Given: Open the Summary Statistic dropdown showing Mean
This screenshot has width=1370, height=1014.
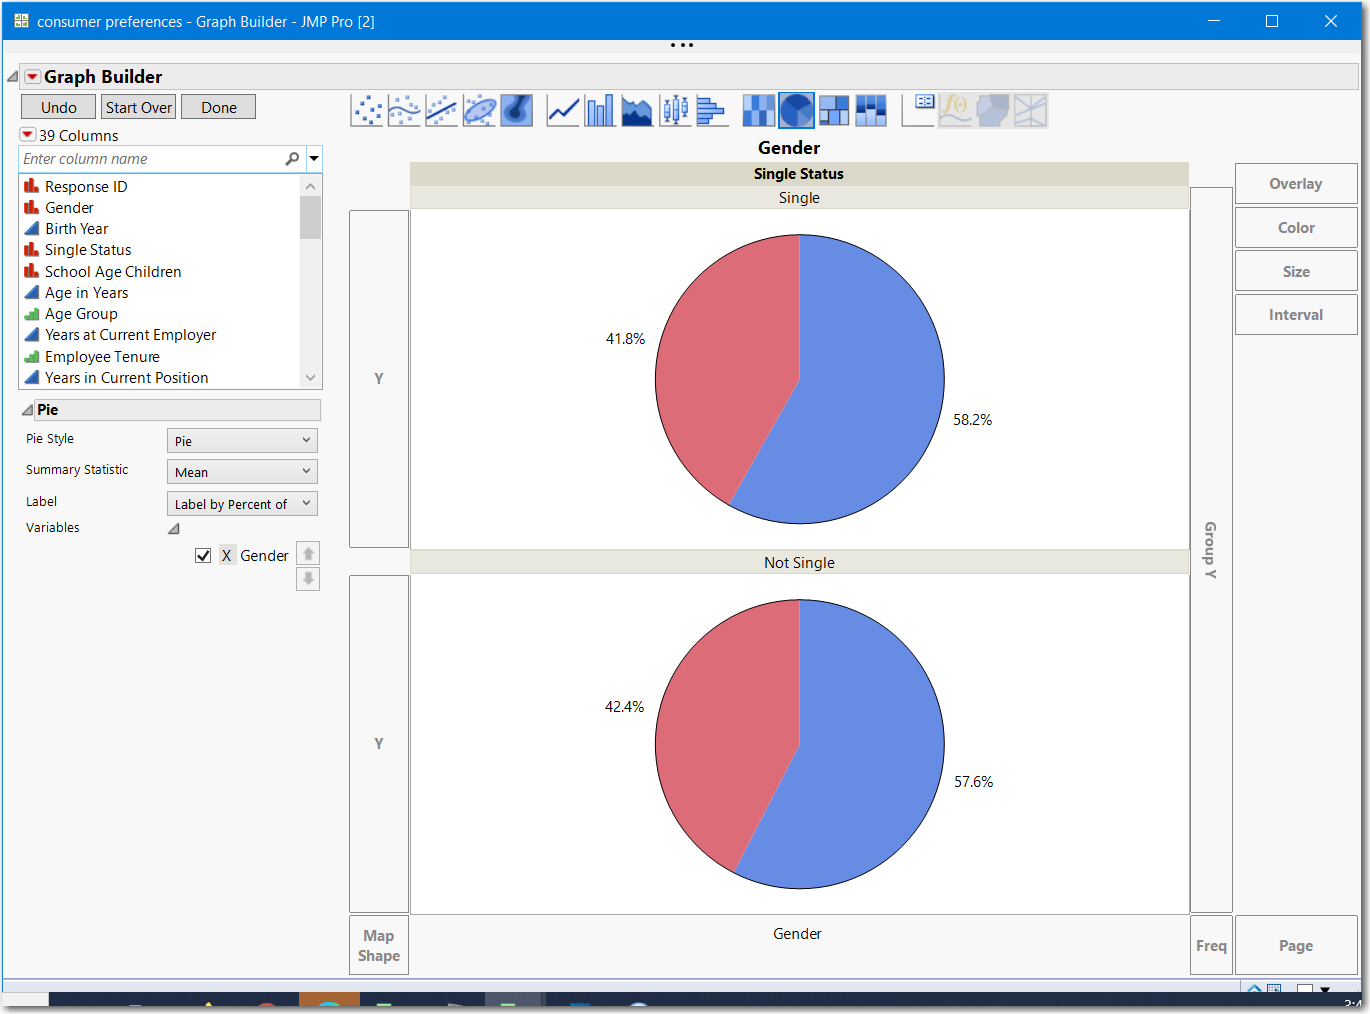Looking at the screenshot, I should pyautogui.click(x=241, y=471).
